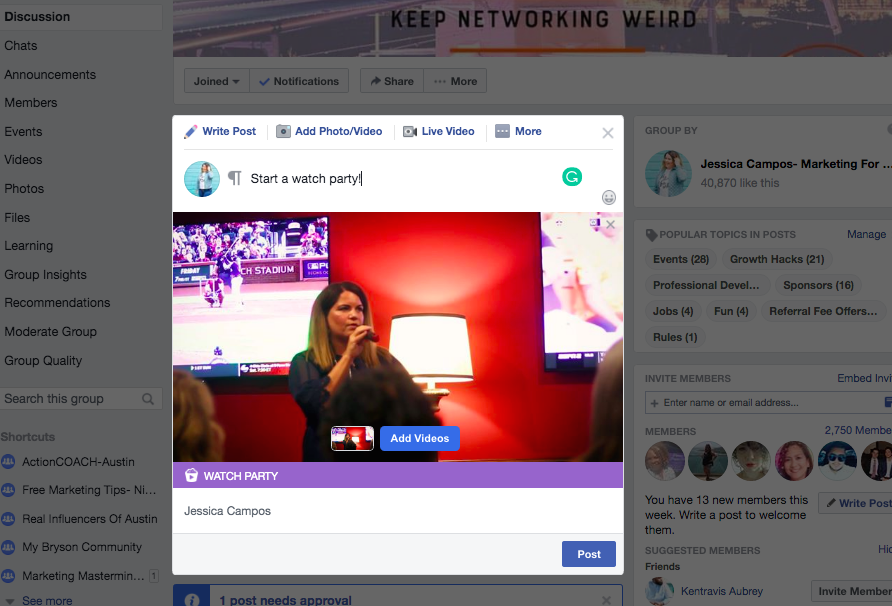Remove the watch party video attachment
892x606 pixels.
point(610,225)
